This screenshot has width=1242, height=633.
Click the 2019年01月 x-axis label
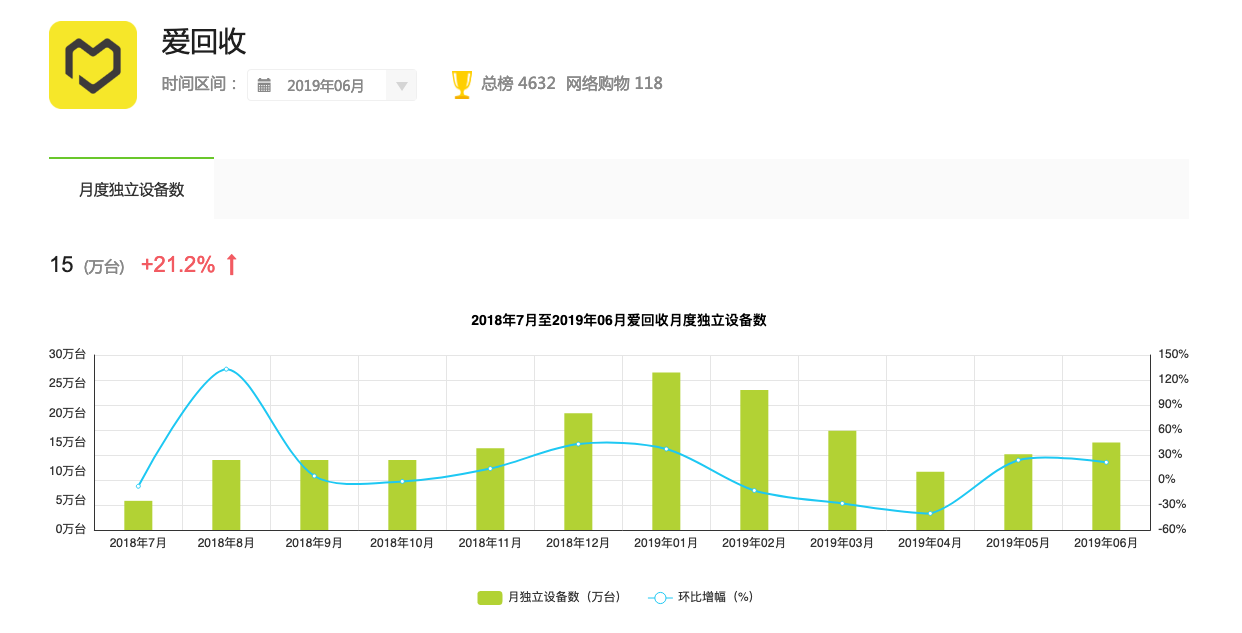click(666, 543)
